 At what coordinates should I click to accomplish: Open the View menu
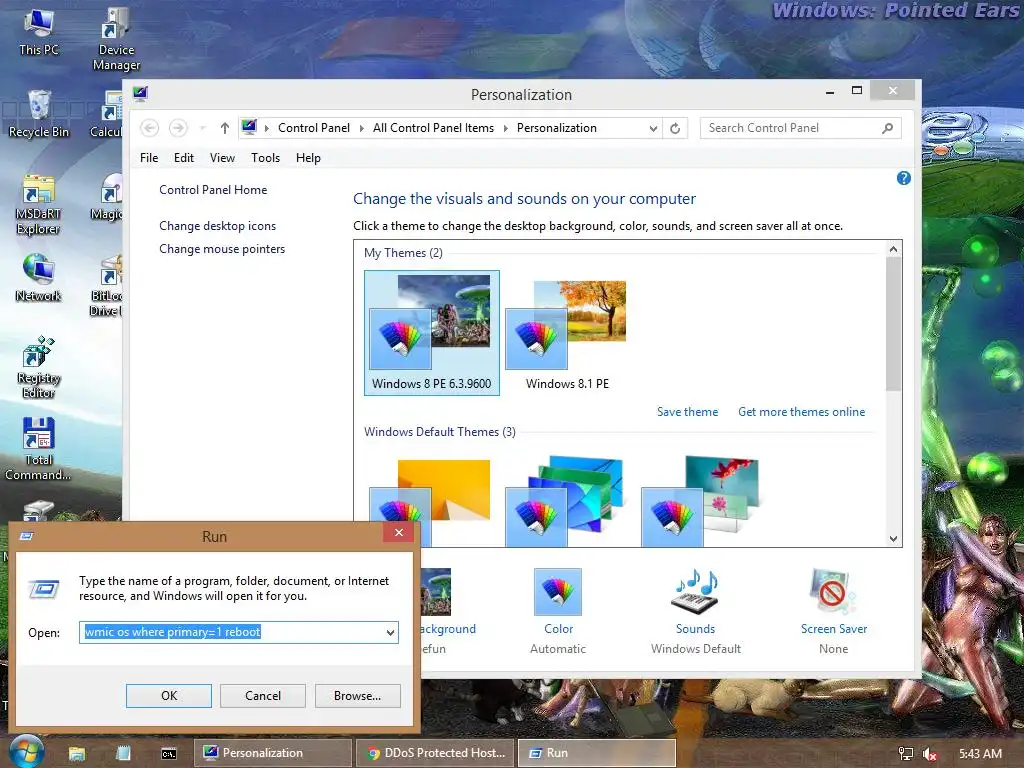coord(222,158)
